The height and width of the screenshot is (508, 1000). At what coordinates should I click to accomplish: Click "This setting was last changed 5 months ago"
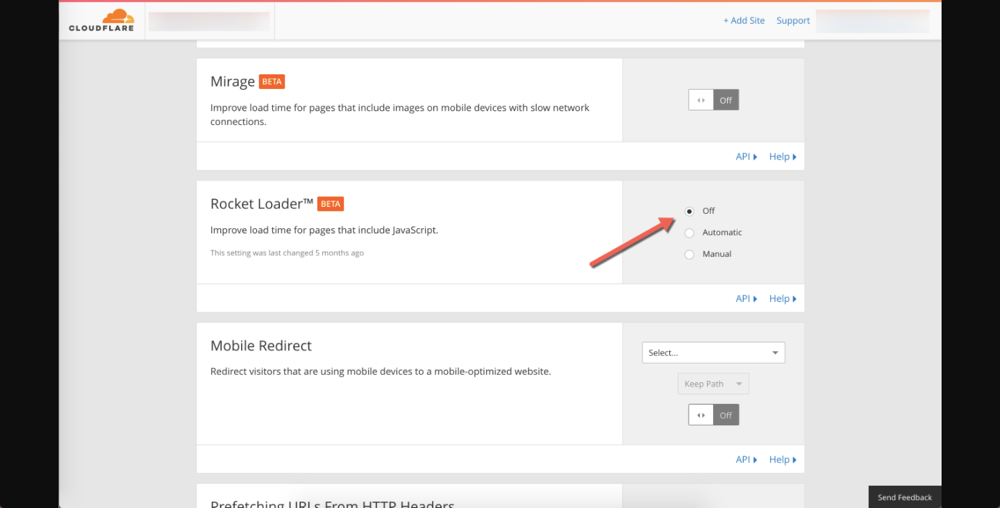click(287, 253)
